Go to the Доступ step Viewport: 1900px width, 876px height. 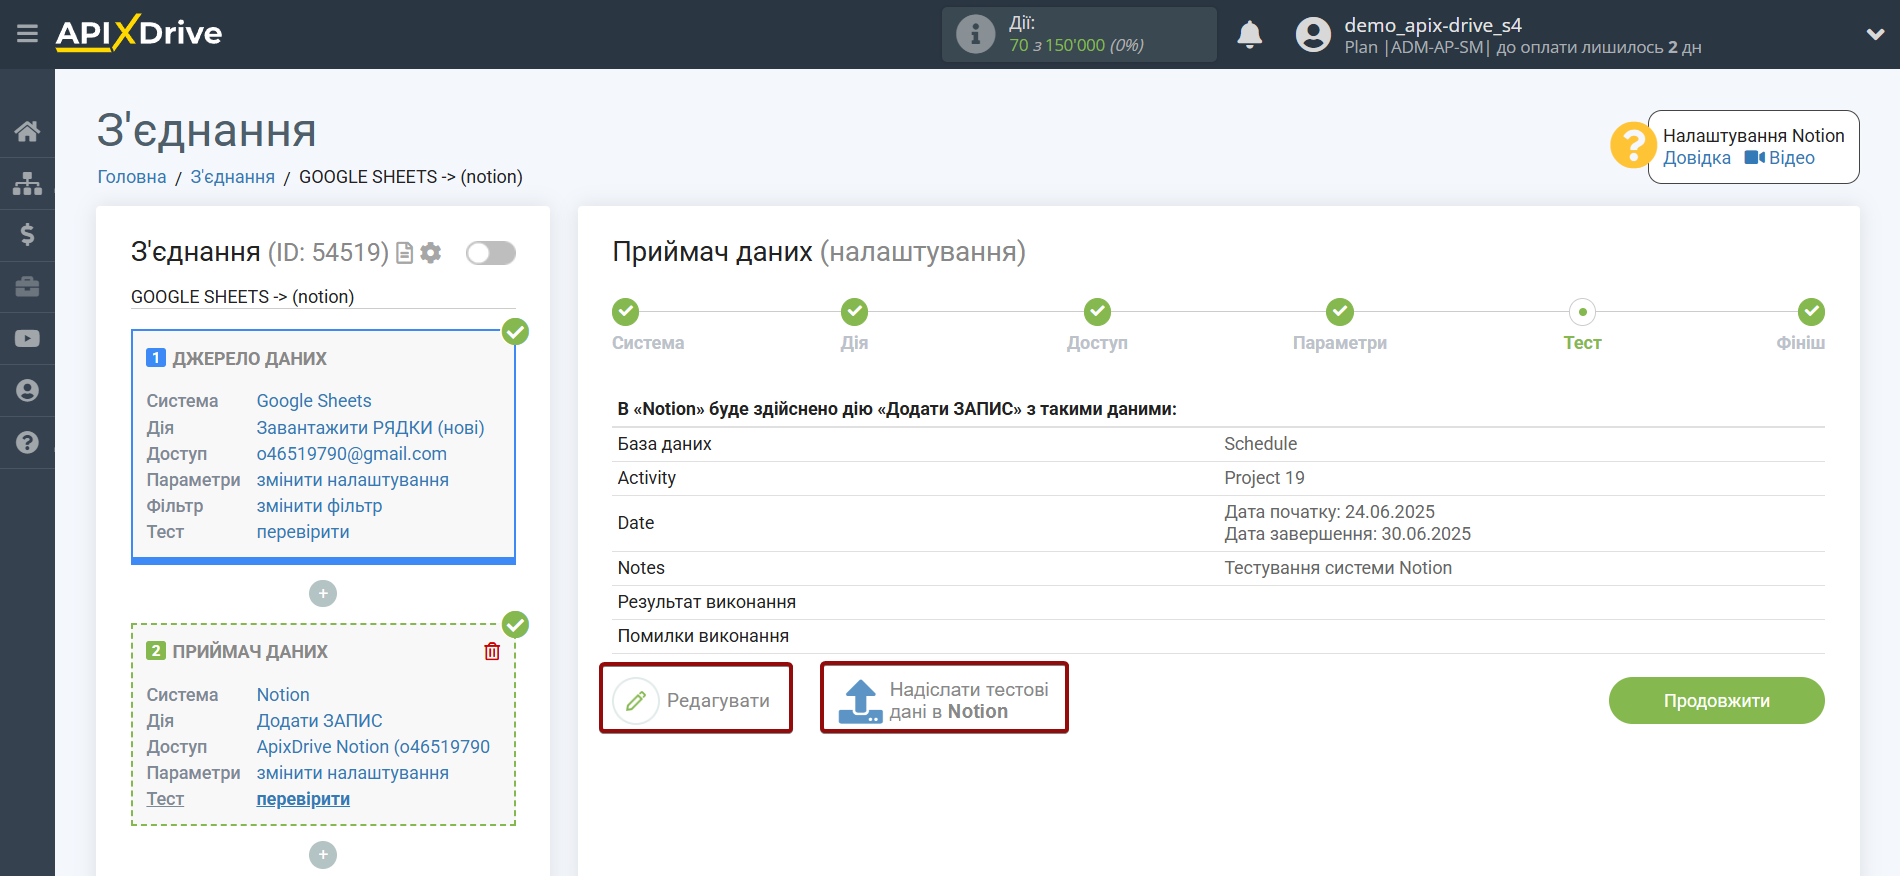pos(1097,312)
